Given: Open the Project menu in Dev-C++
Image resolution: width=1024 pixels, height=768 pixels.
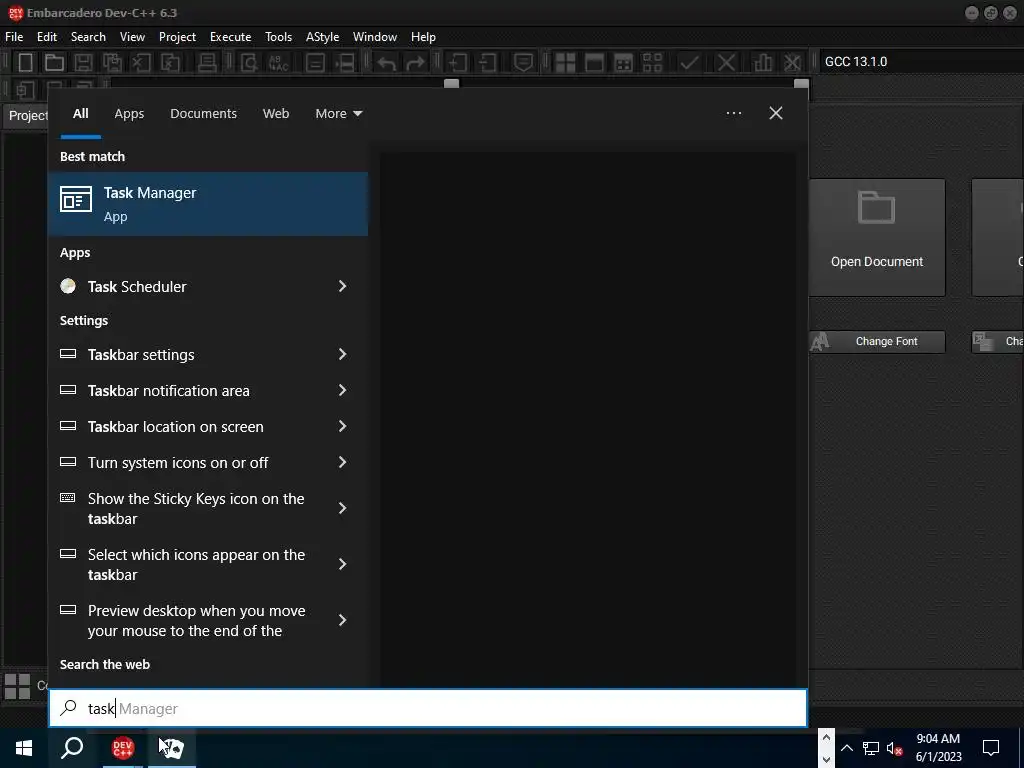Looking at the screenshot, I should tap(177, 37).
